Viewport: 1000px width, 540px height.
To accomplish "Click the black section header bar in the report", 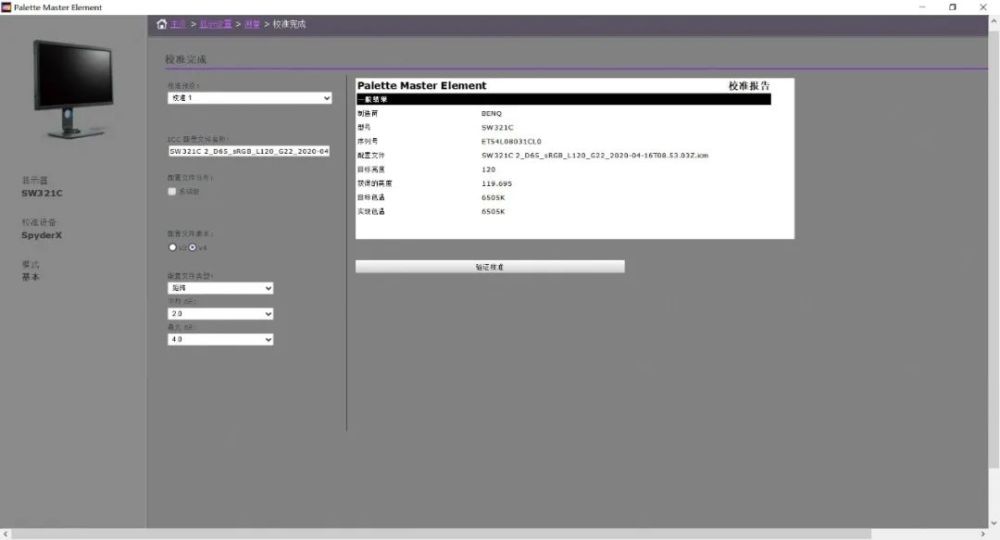I will click(563, 99).
